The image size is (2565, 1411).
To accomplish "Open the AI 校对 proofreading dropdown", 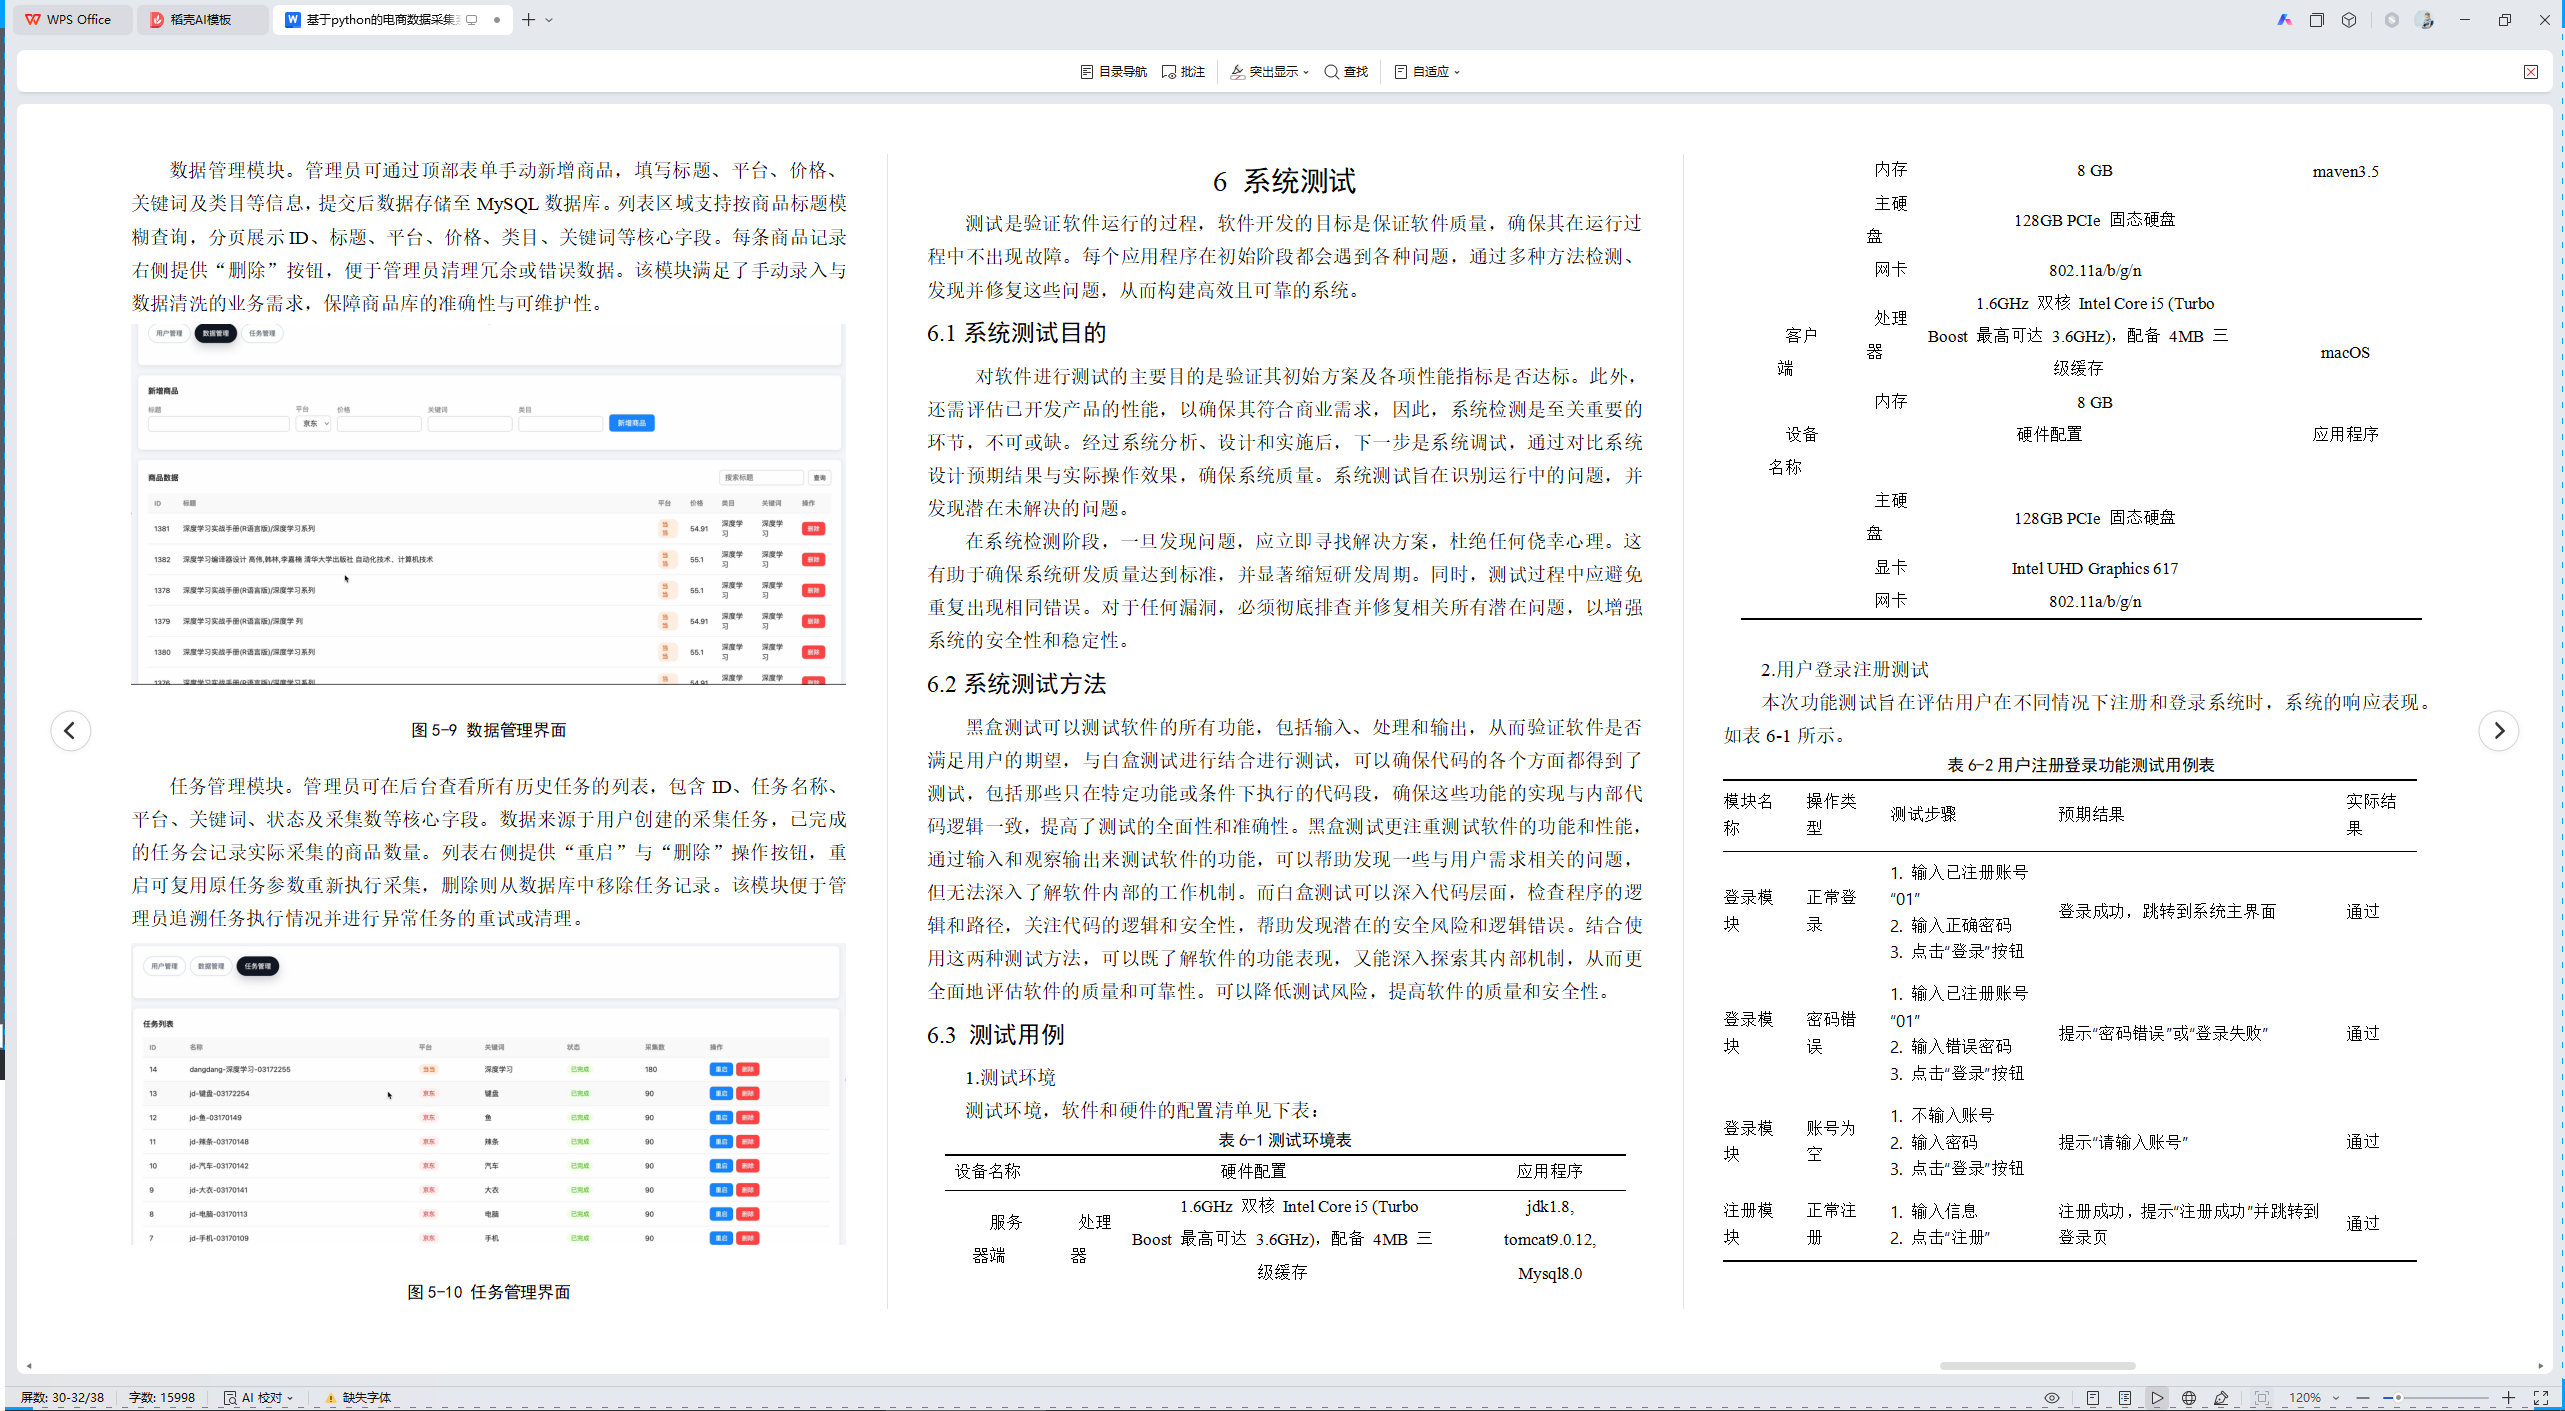I will tap(259, 1397).
